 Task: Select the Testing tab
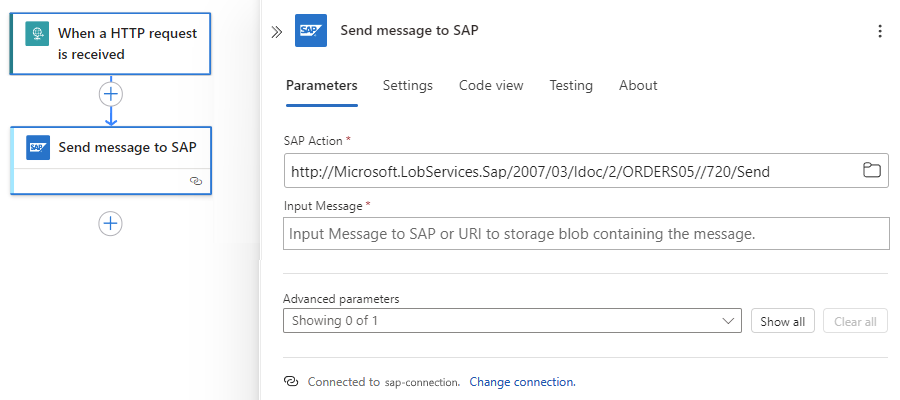tap(571, 86)
